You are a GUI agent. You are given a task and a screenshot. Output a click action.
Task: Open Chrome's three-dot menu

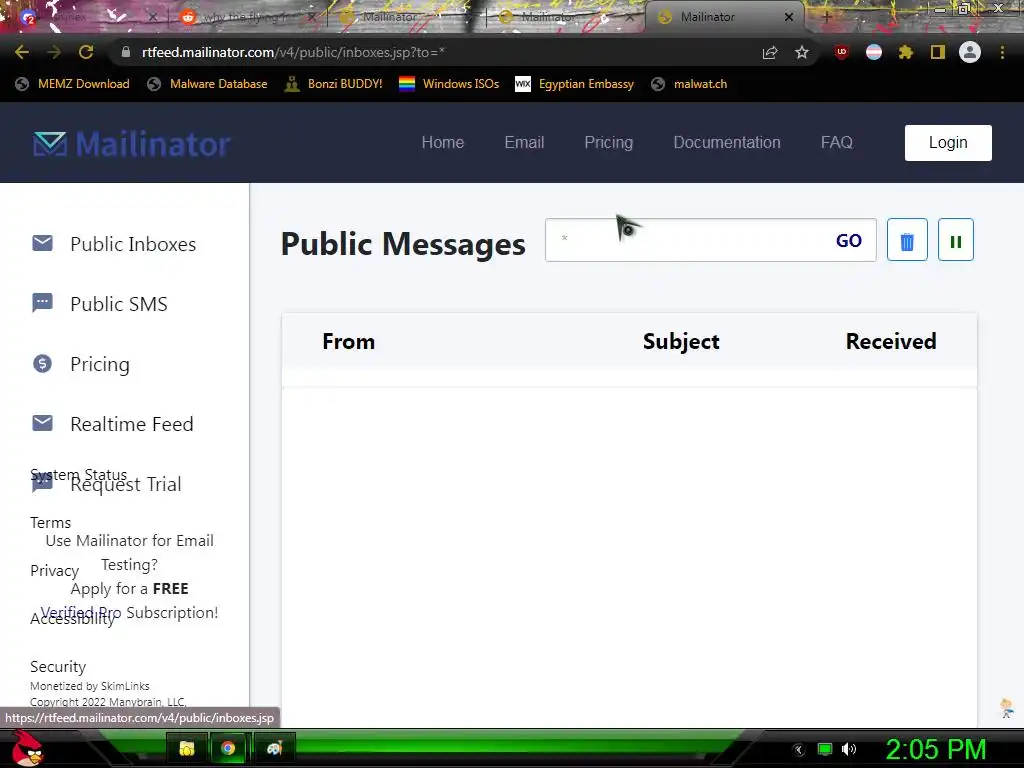[x=1002, y=52]
